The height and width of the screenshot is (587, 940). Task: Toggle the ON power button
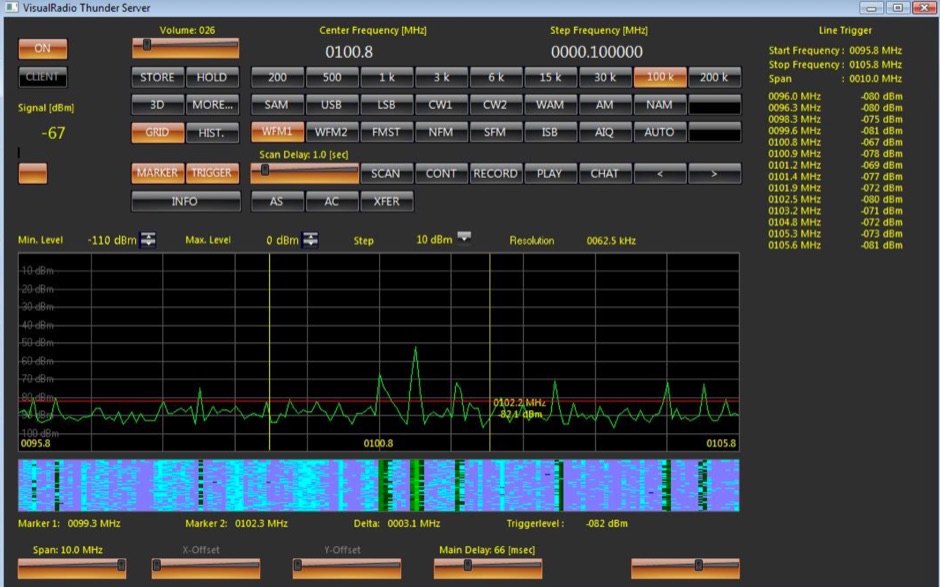click(43, 49)
